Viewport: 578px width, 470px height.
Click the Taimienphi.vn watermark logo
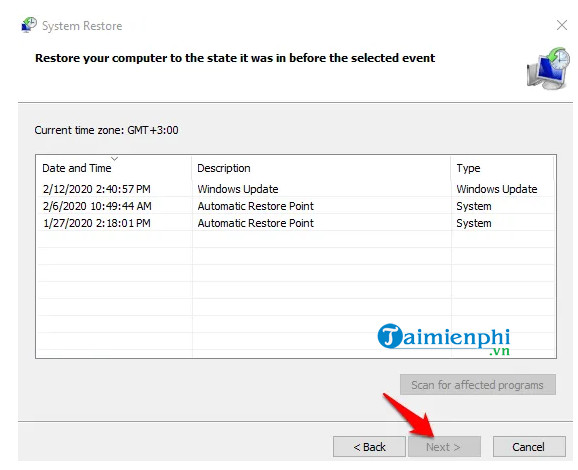tap(444, 340)
